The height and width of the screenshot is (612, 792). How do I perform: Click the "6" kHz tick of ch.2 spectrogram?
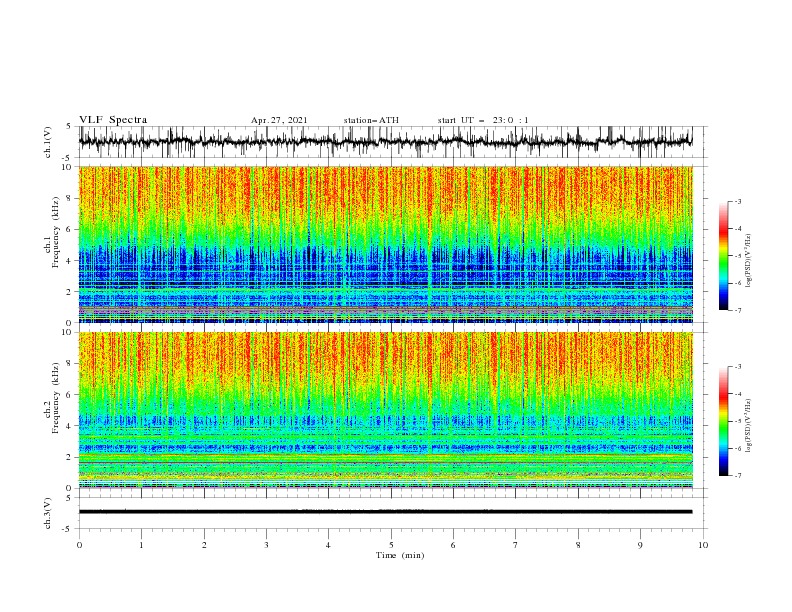70,395
